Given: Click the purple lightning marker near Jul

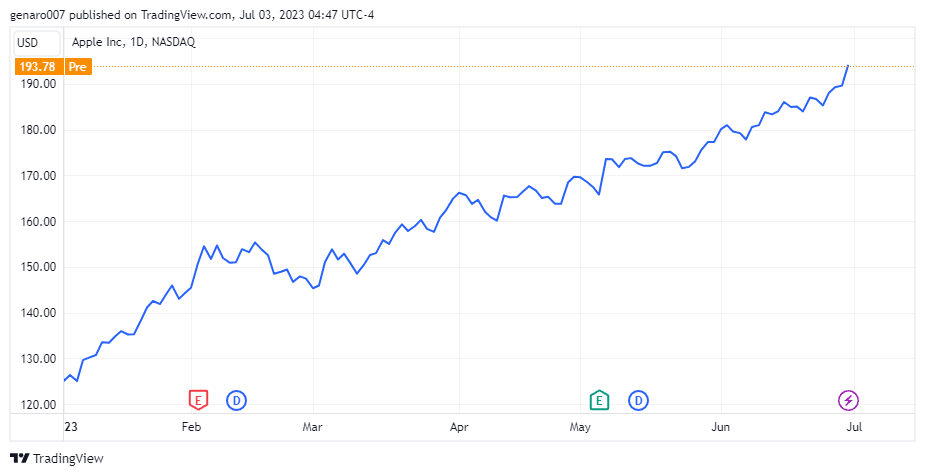Looking at the screenshot, I should [848, 401].
